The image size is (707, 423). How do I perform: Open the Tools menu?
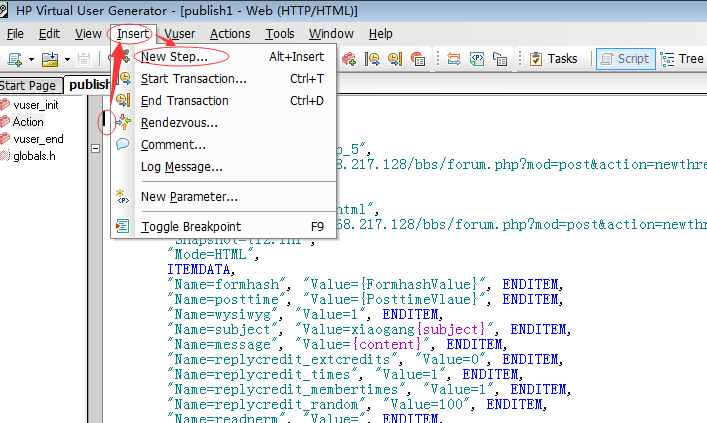pos(280,34)
